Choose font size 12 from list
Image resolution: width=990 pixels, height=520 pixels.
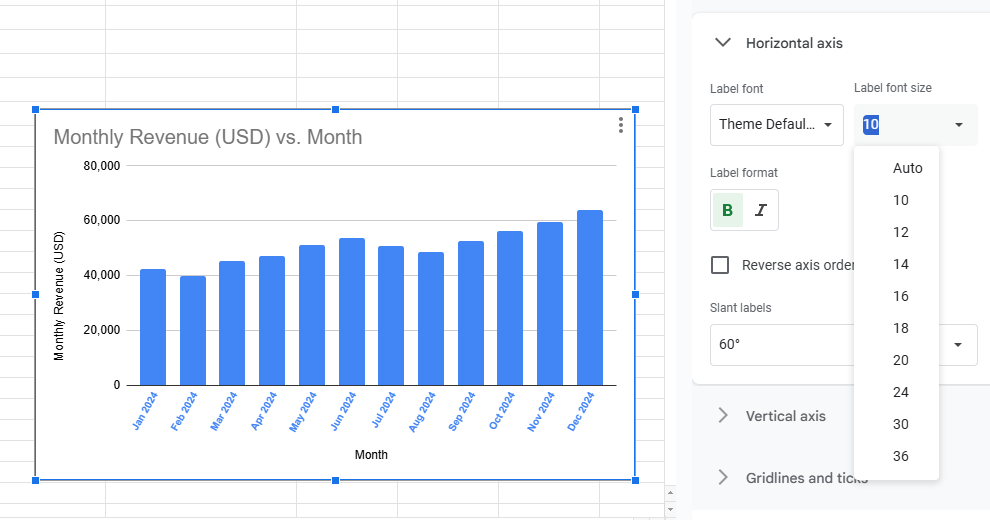(901, 232)
